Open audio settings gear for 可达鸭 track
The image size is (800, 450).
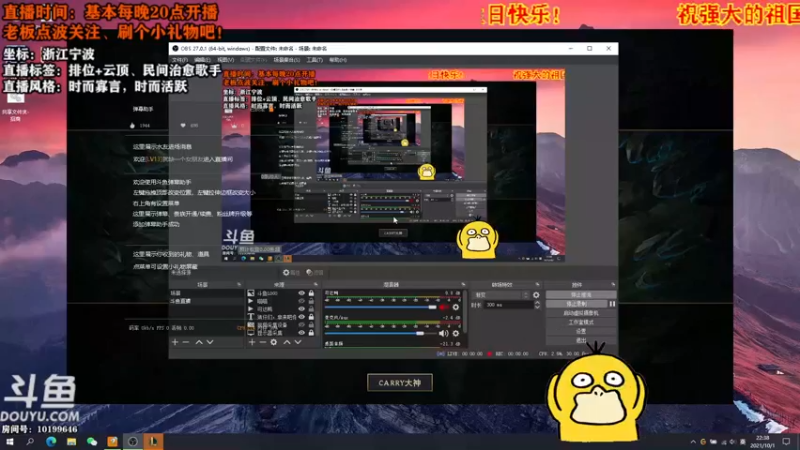[456, 307]
